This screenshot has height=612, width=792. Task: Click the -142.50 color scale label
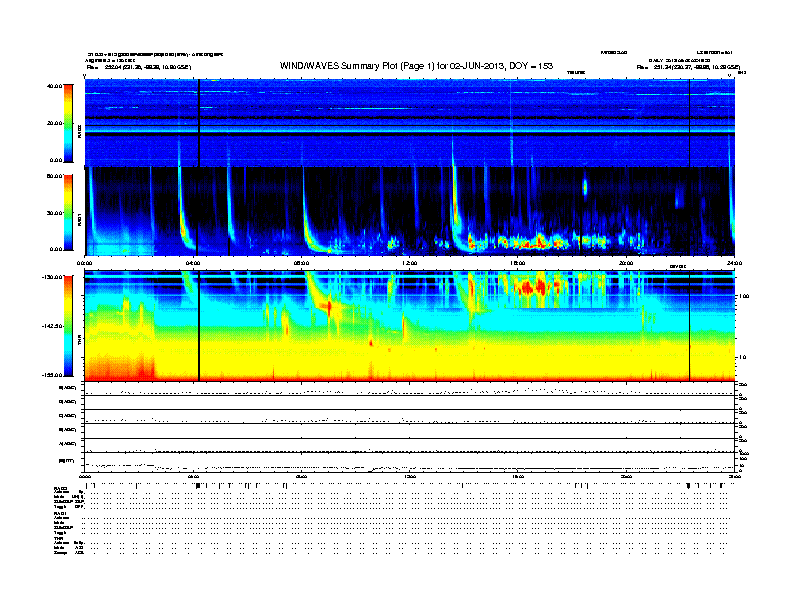pos(53,326)
